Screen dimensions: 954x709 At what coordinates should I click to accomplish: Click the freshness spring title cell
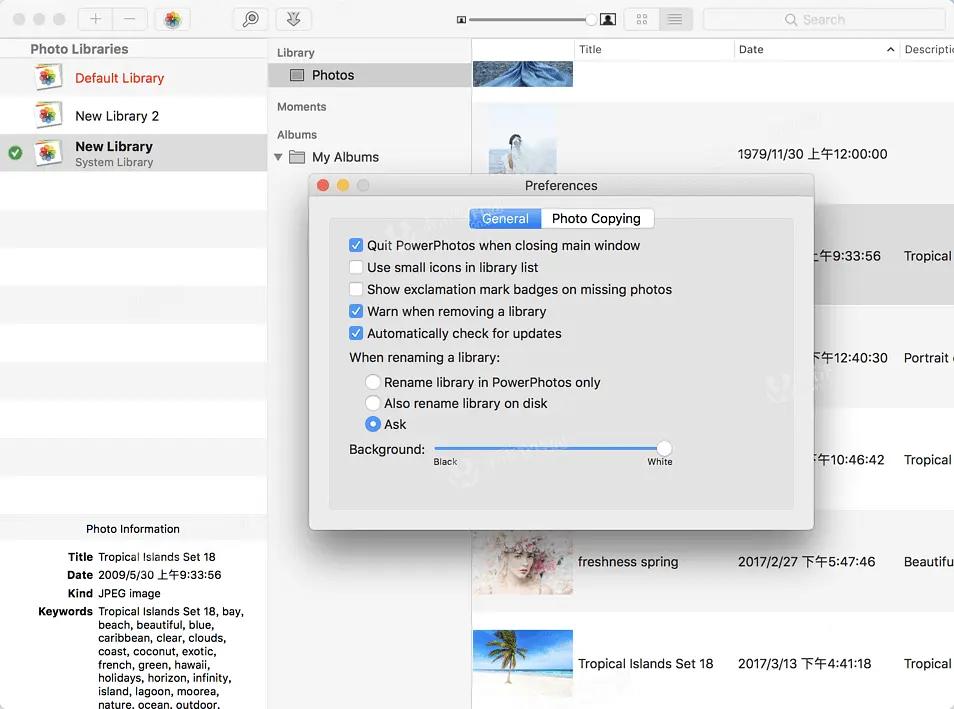(x=628, y=562)
